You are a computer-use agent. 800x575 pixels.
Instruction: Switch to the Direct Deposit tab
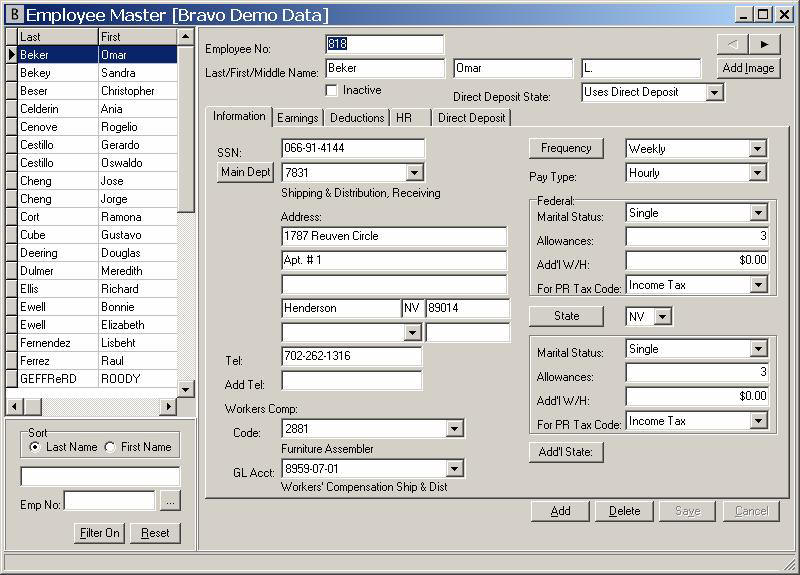(471, 118)
